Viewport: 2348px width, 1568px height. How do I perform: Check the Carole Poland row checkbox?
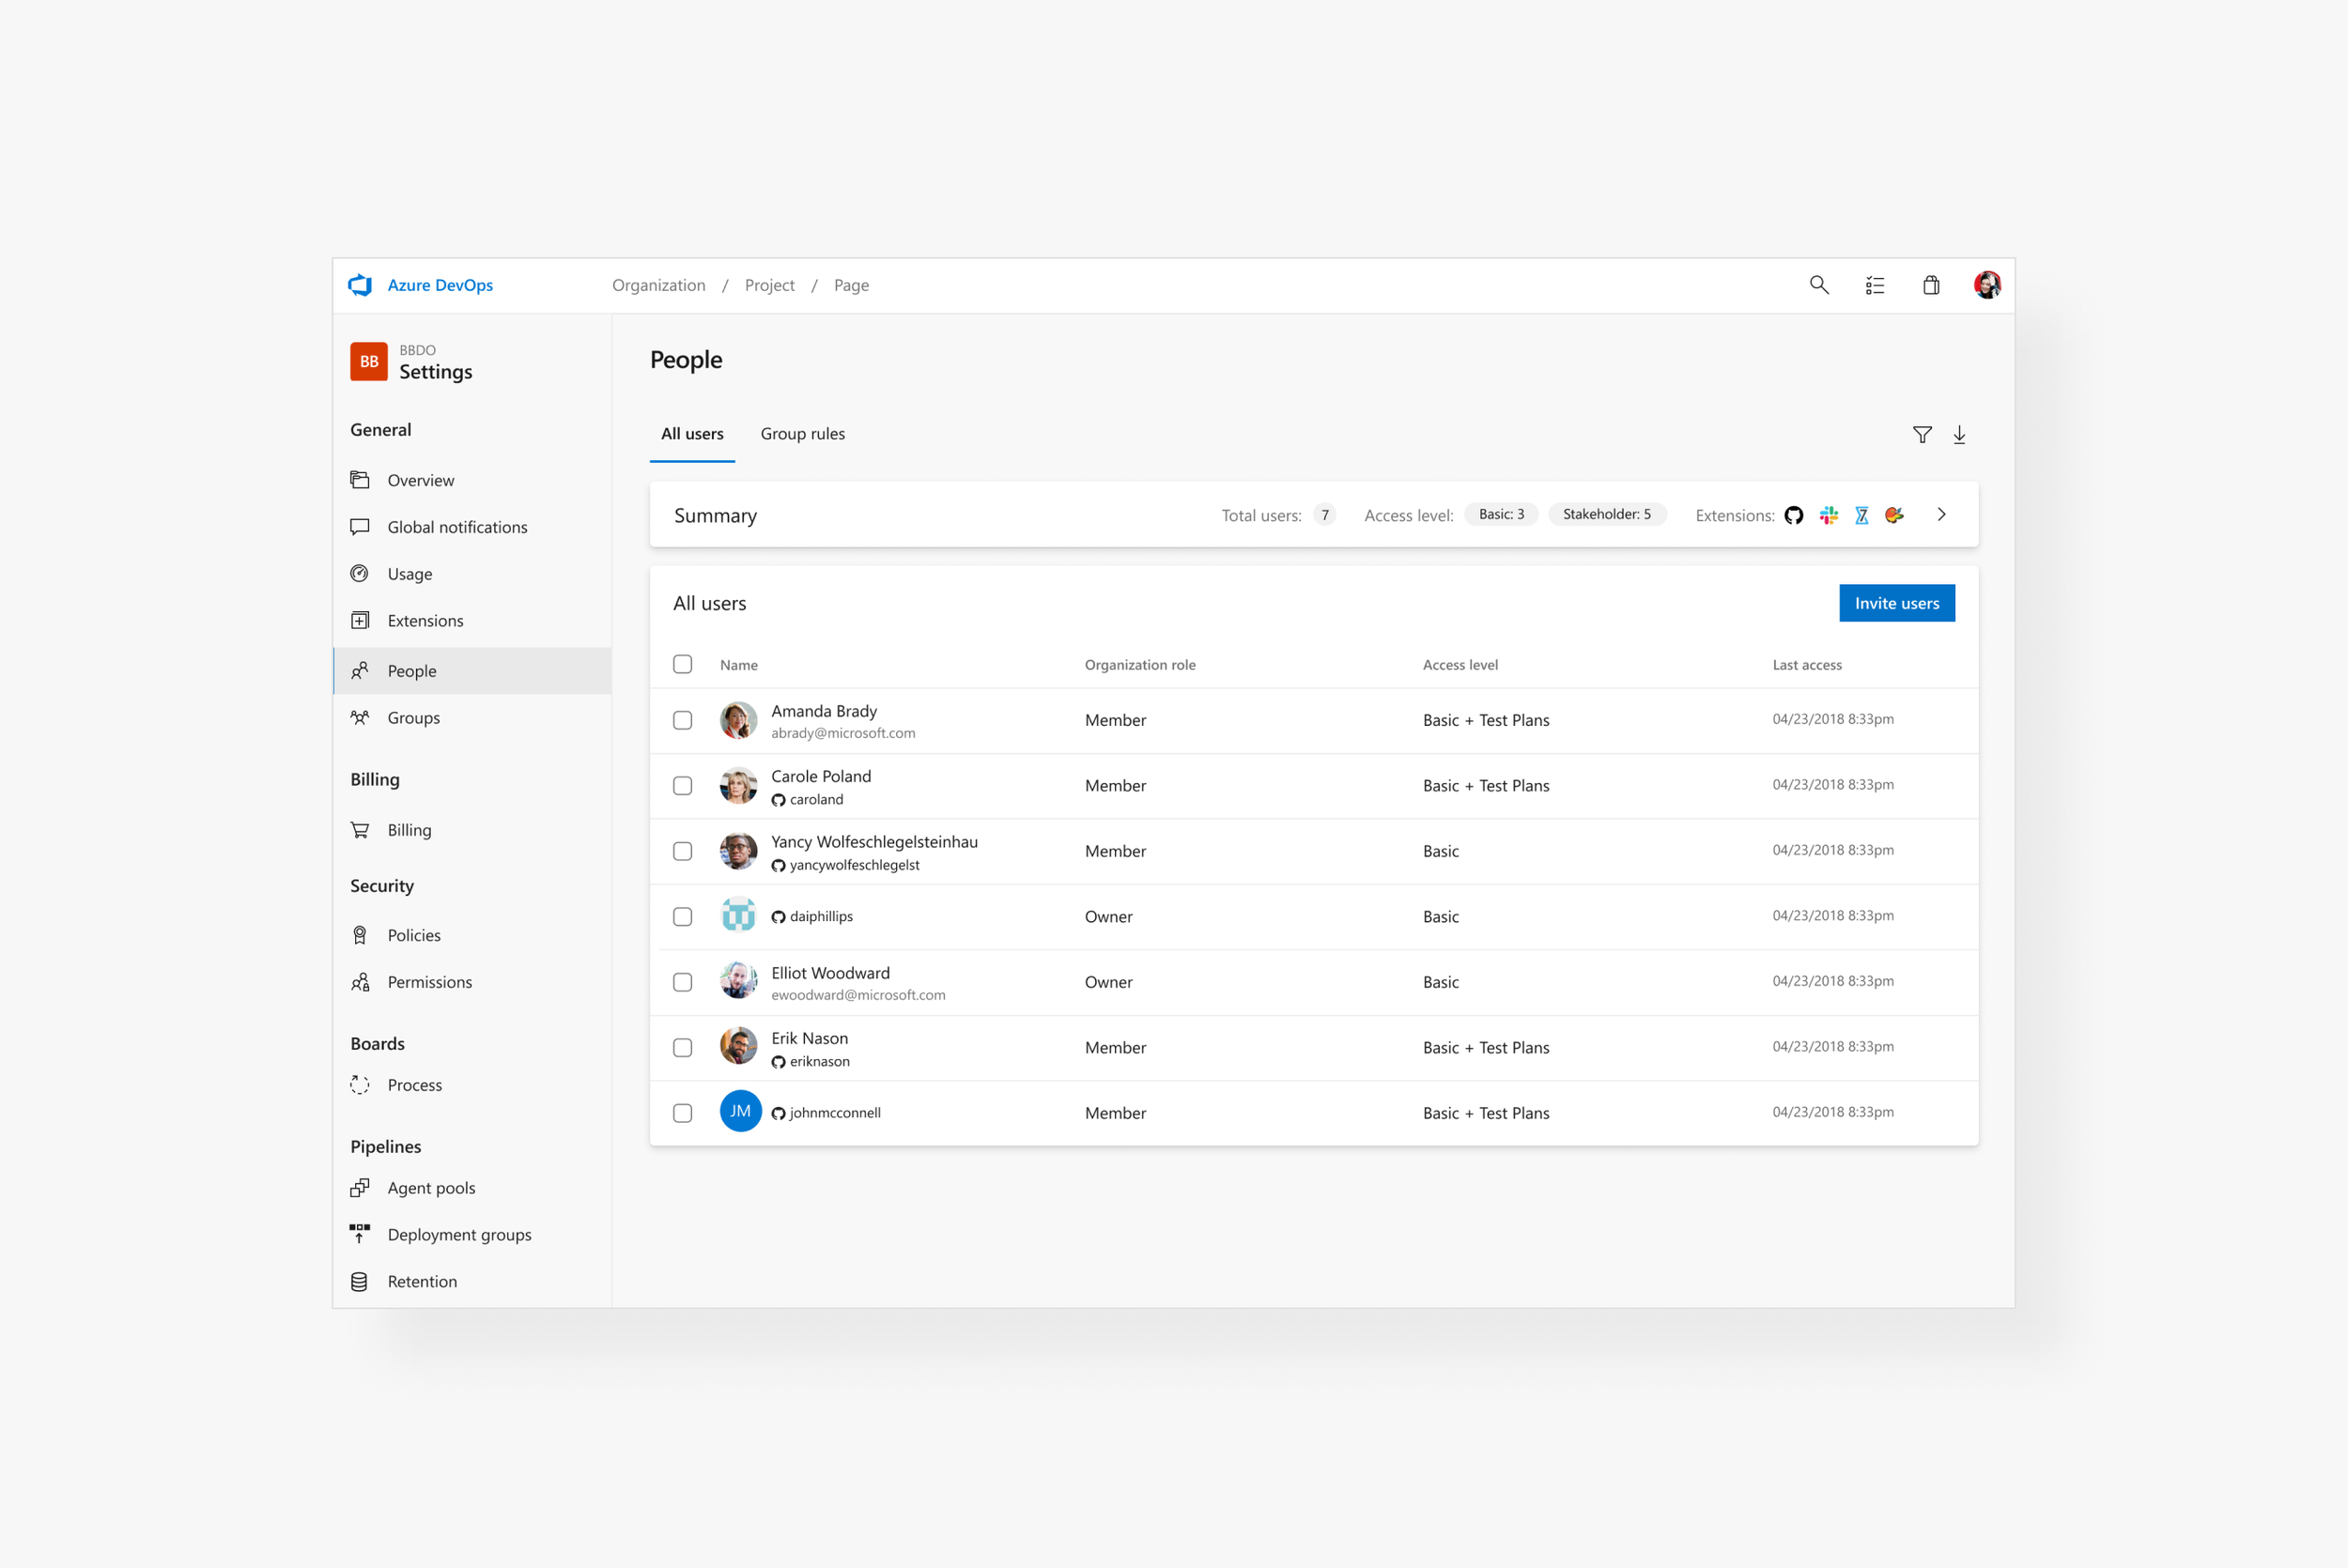click(683, 786)
